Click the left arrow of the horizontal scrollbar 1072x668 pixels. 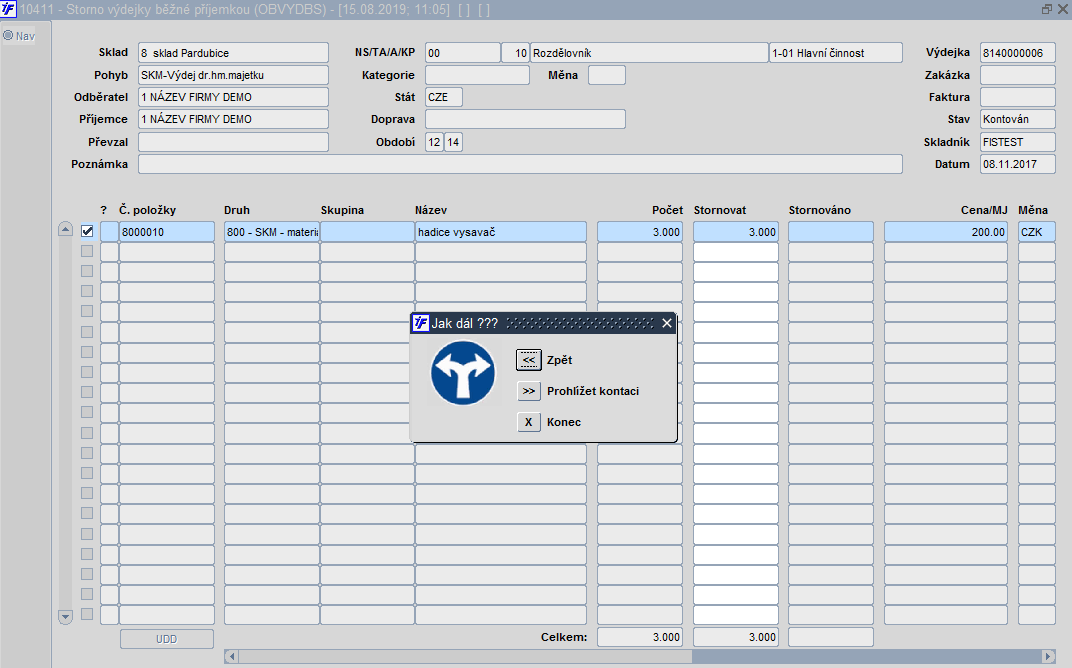231,656
